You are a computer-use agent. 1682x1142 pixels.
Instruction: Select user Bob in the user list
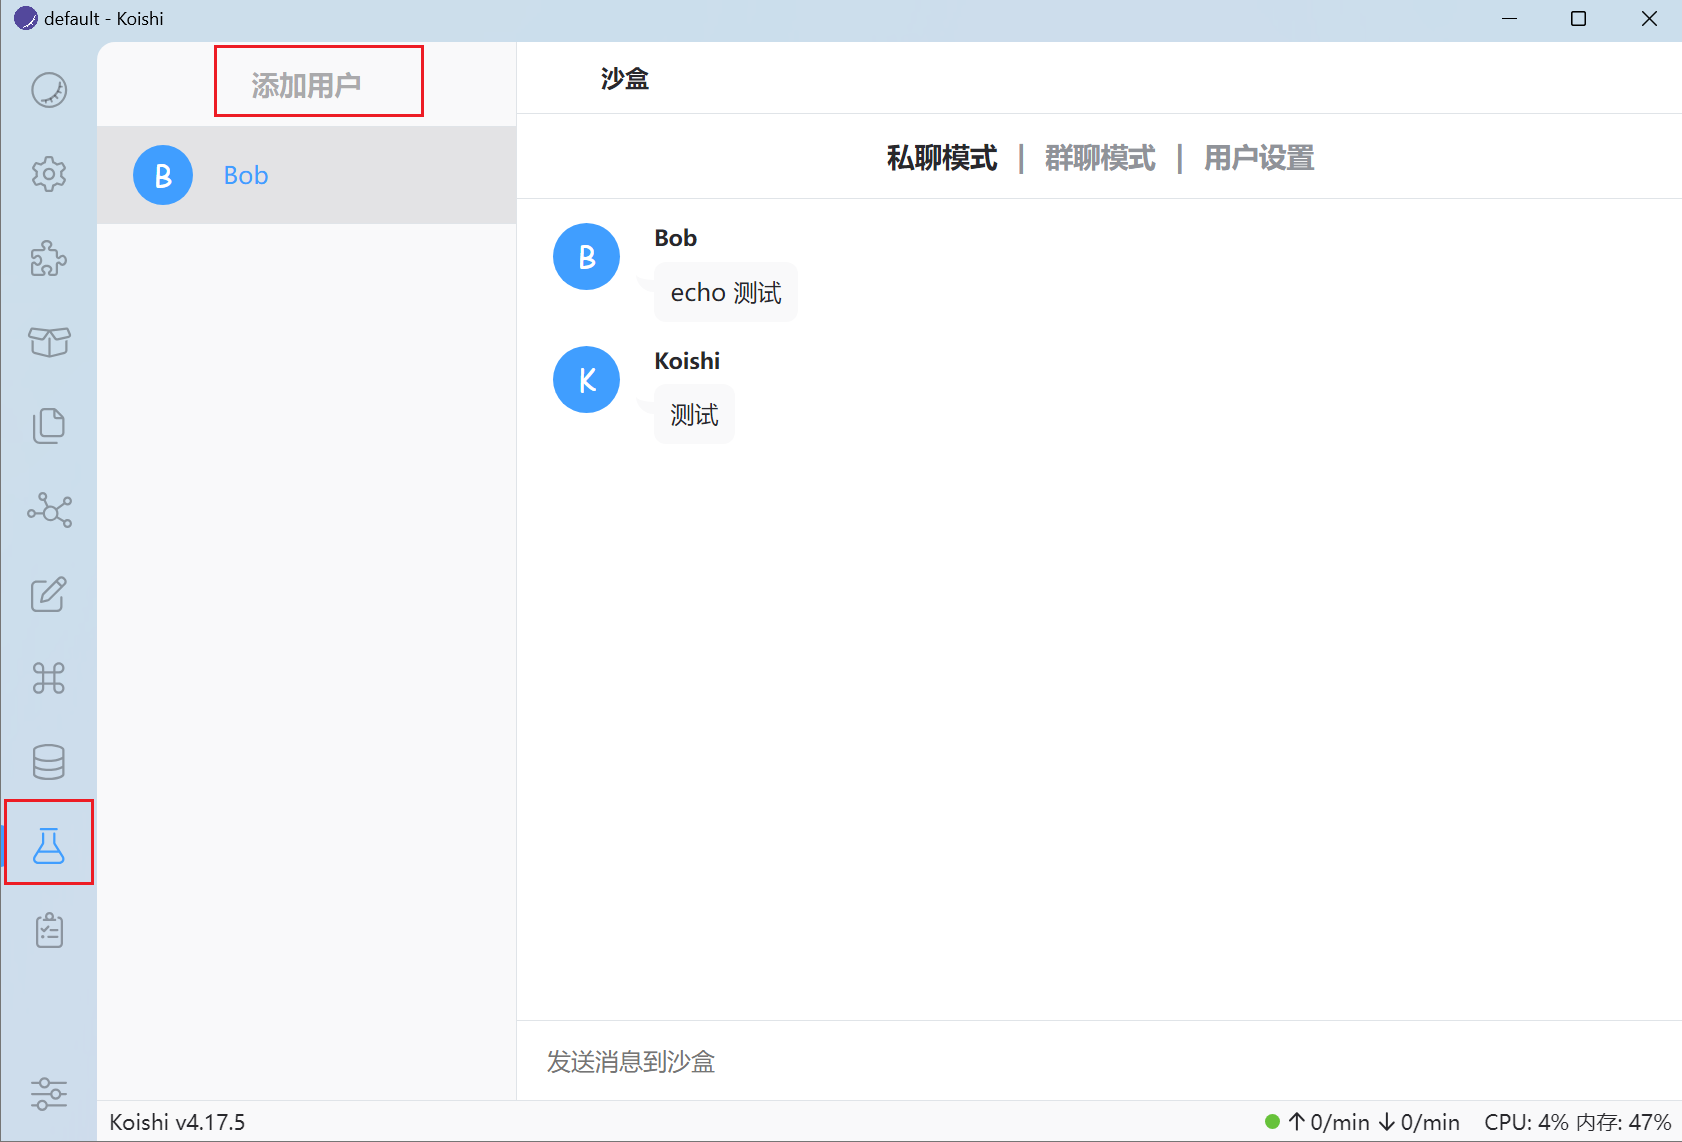306,175
